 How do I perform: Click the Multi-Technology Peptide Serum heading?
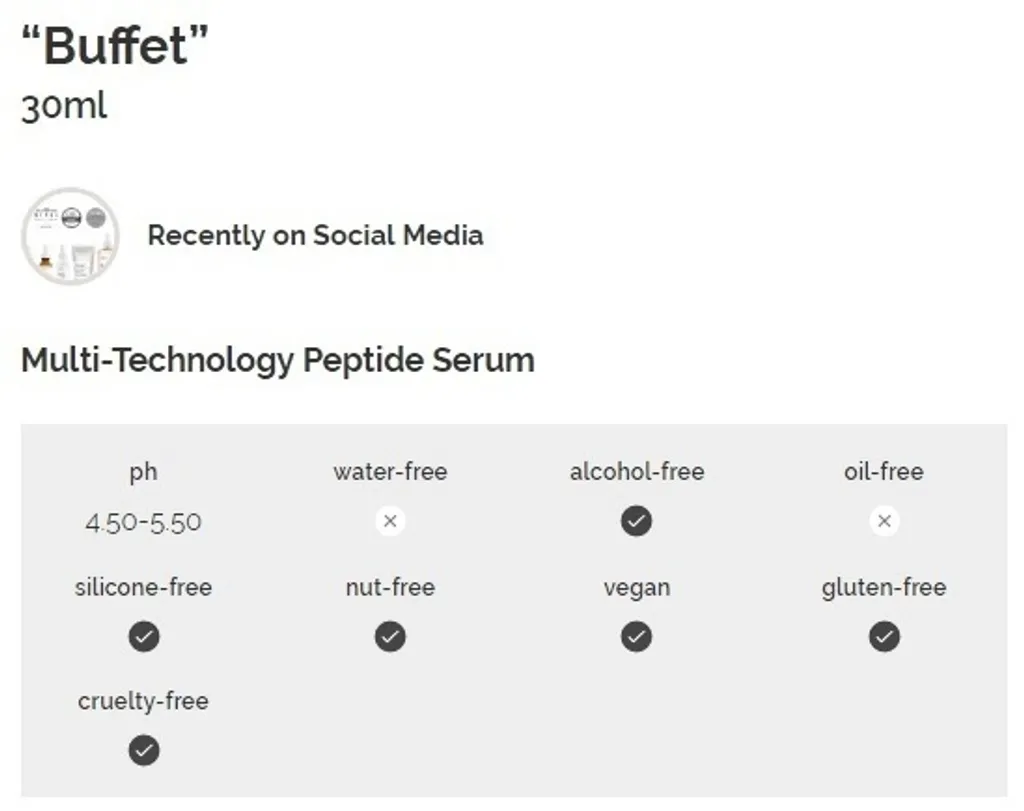278,360
